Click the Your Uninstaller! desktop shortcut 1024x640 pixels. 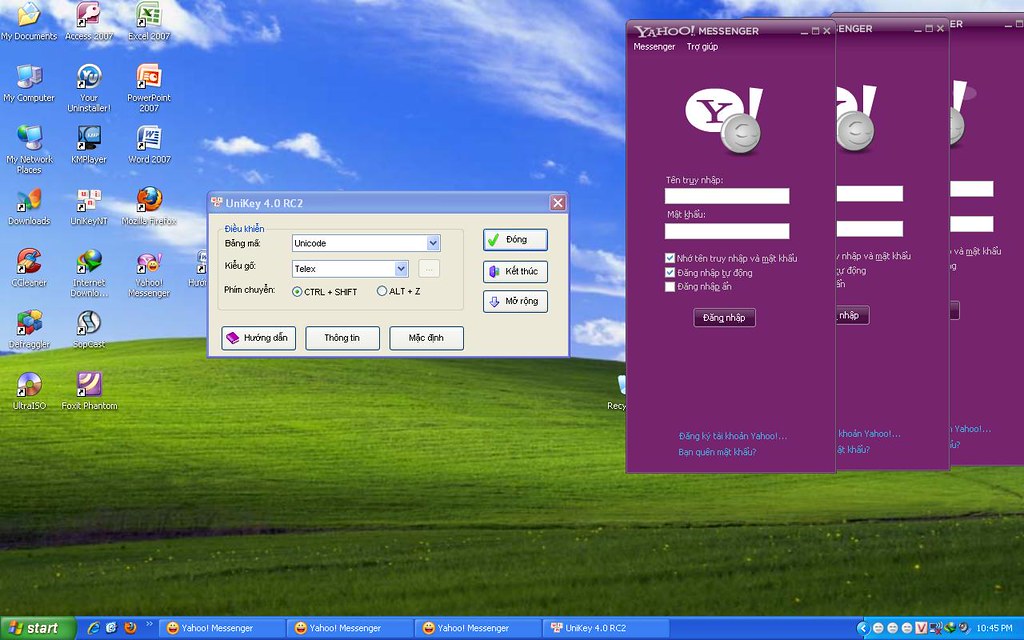(x=89, y=88)
